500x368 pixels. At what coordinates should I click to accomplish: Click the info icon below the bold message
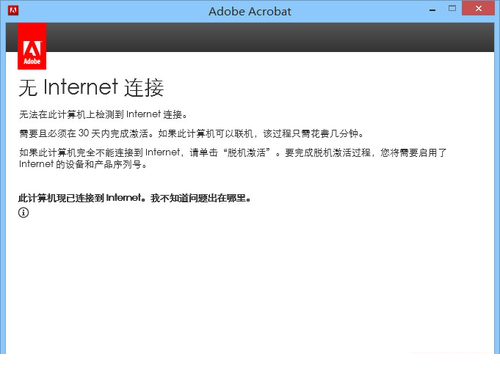[23, 212]
